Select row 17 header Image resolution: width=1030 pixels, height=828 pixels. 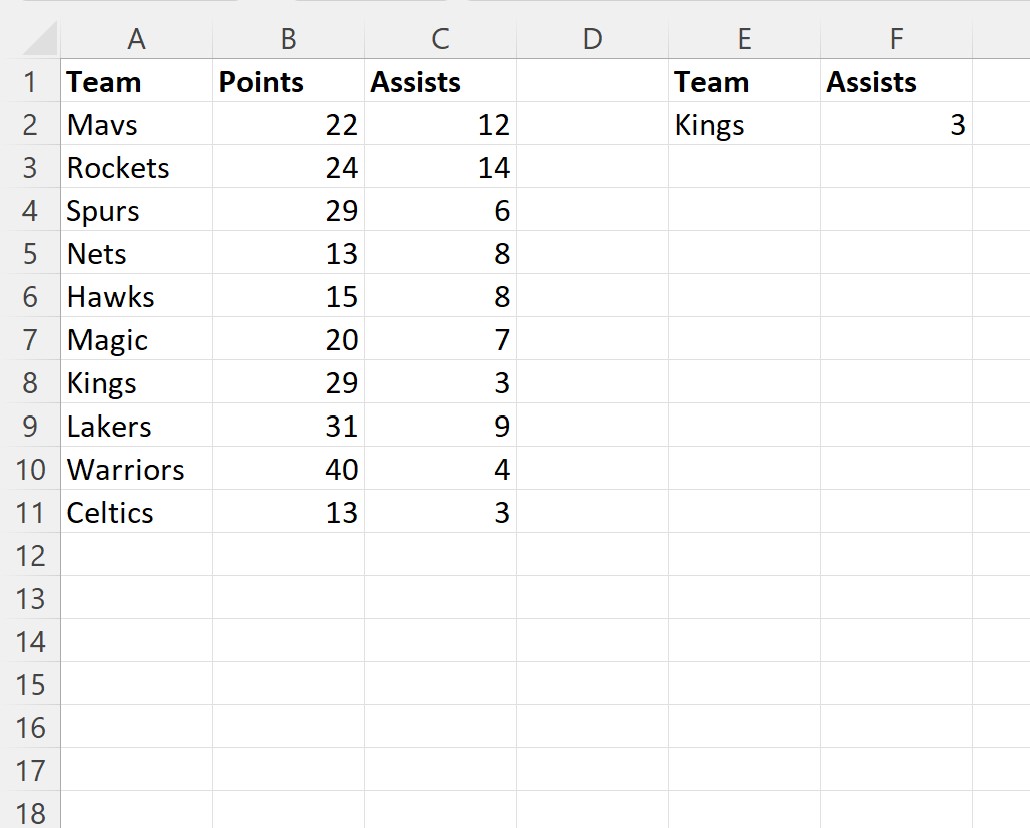[30, 770]
